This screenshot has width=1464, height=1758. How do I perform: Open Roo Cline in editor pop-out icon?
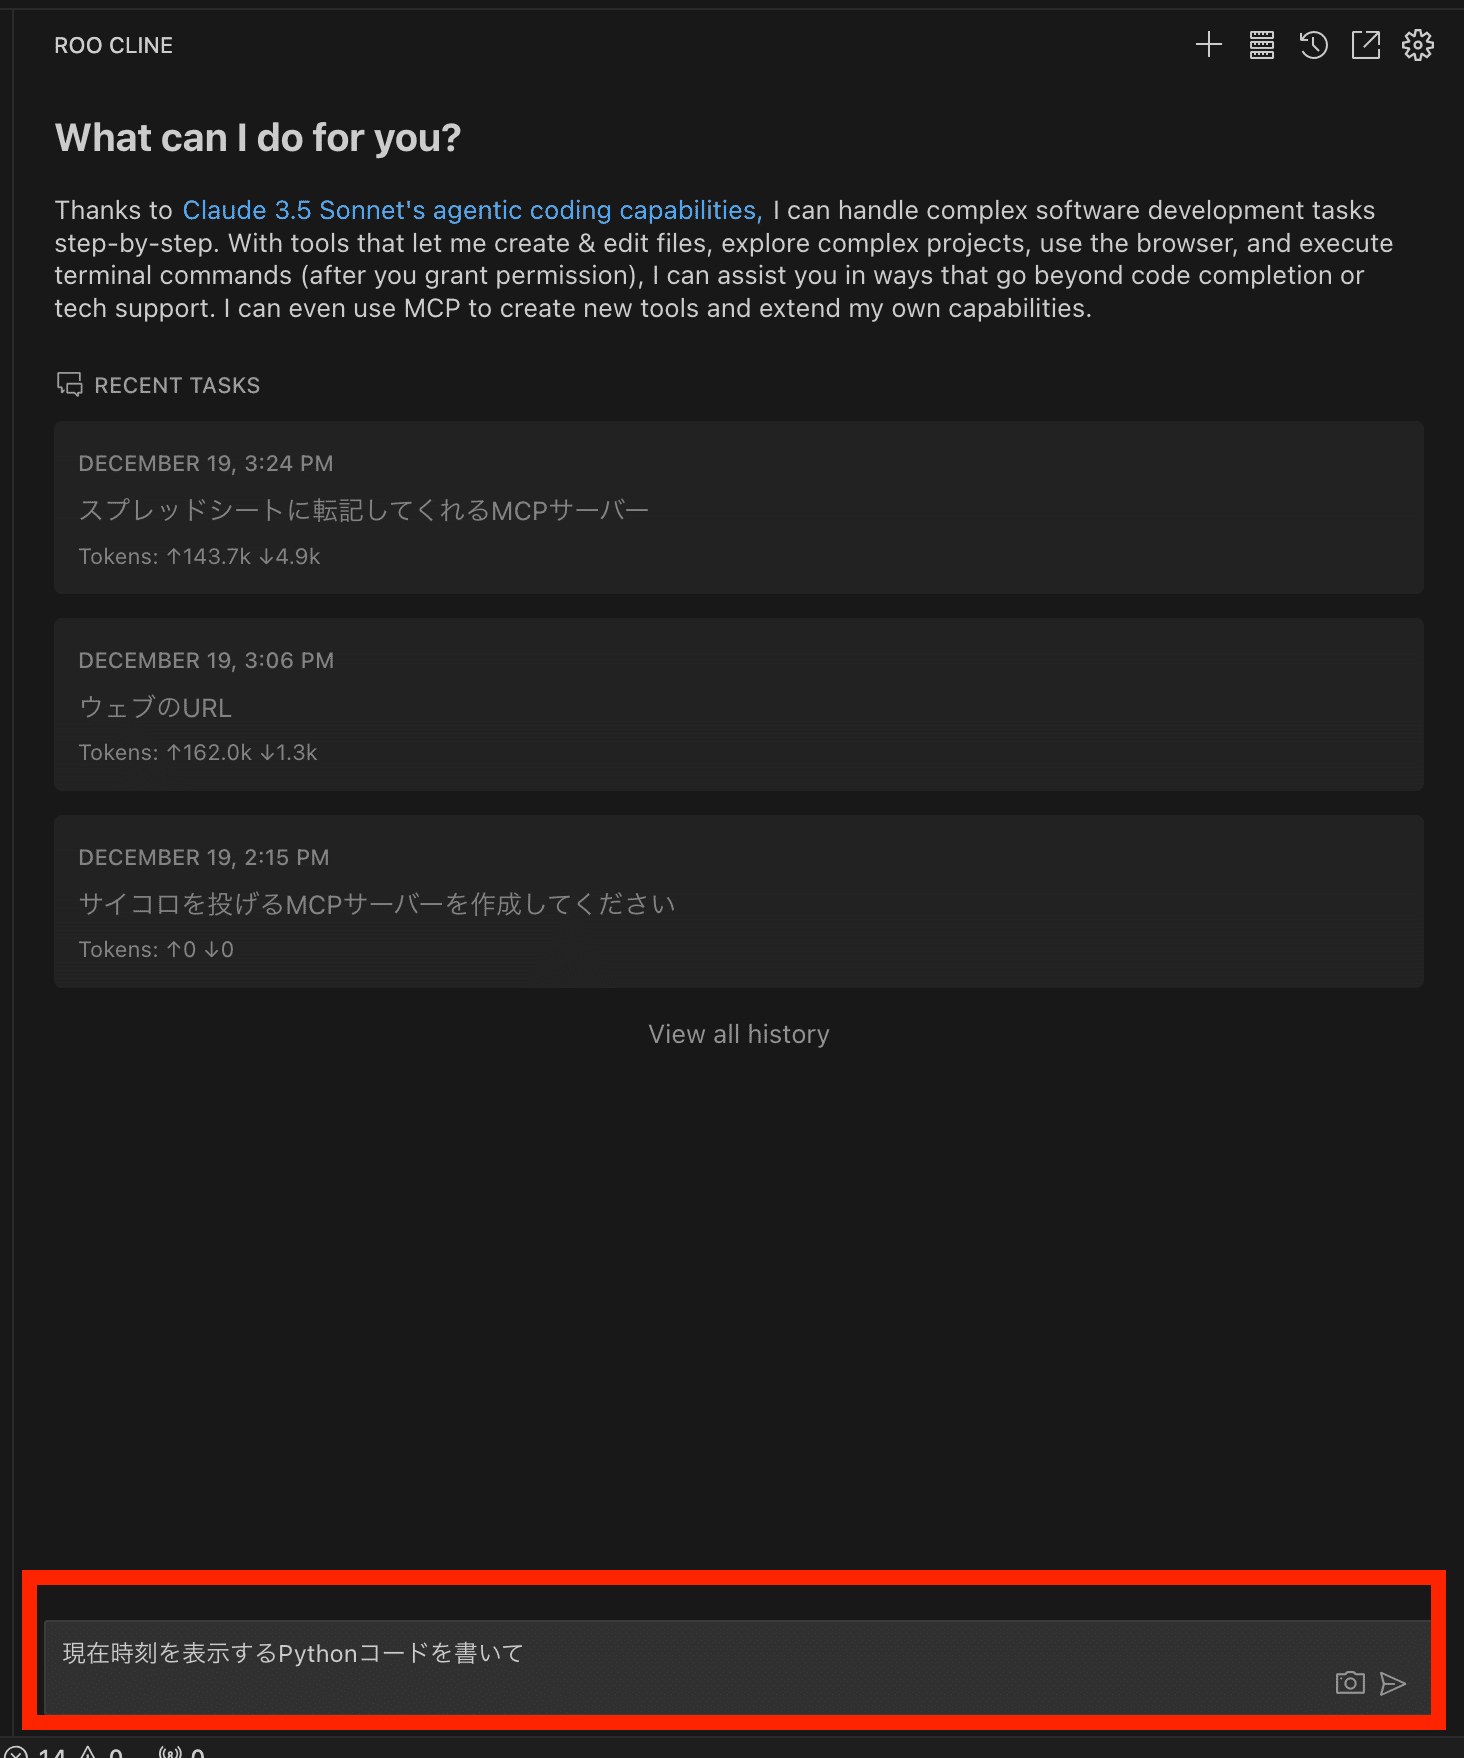[1366, 45]
